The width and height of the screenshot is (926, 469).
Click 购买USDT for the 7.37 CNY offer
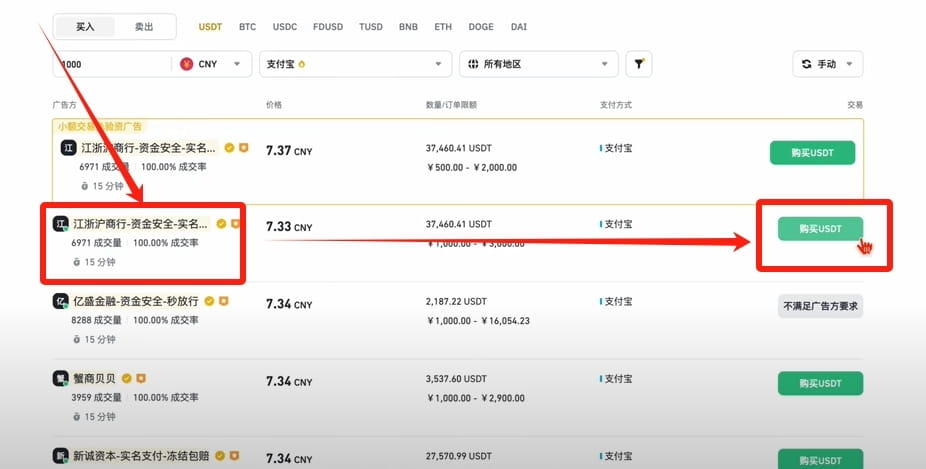tap(812, 152)
